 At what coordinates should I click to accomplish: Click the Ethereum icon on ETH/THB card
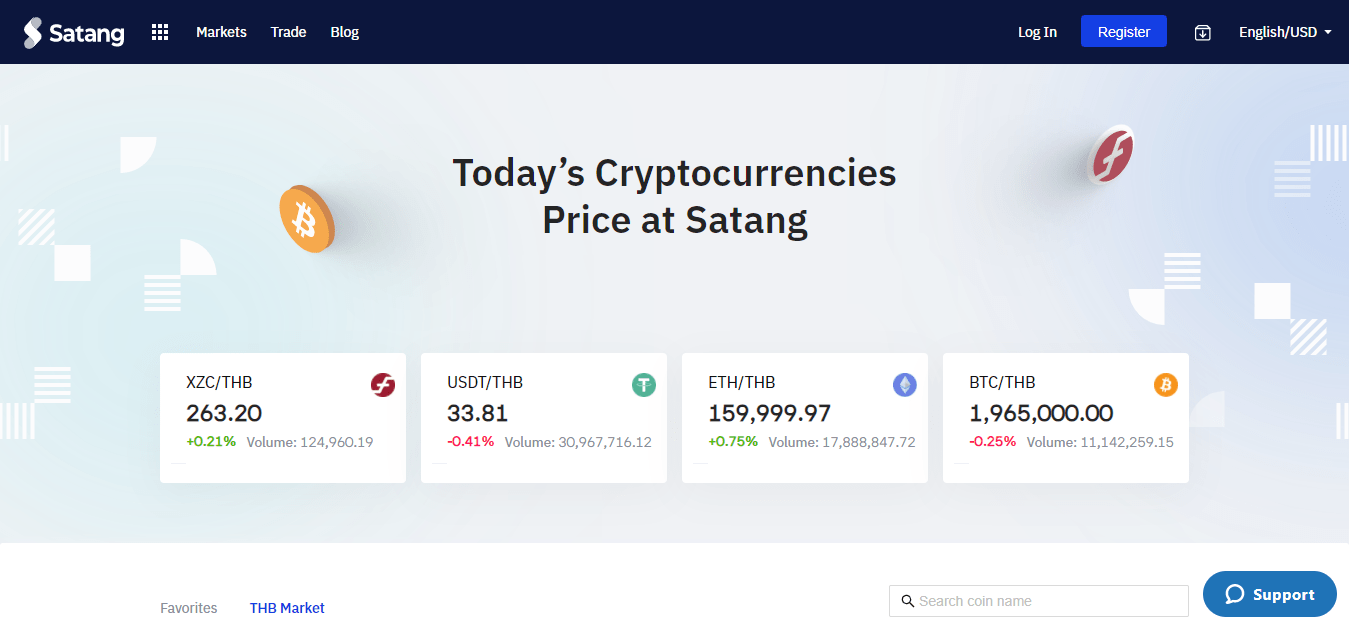[x=904, y=384]
